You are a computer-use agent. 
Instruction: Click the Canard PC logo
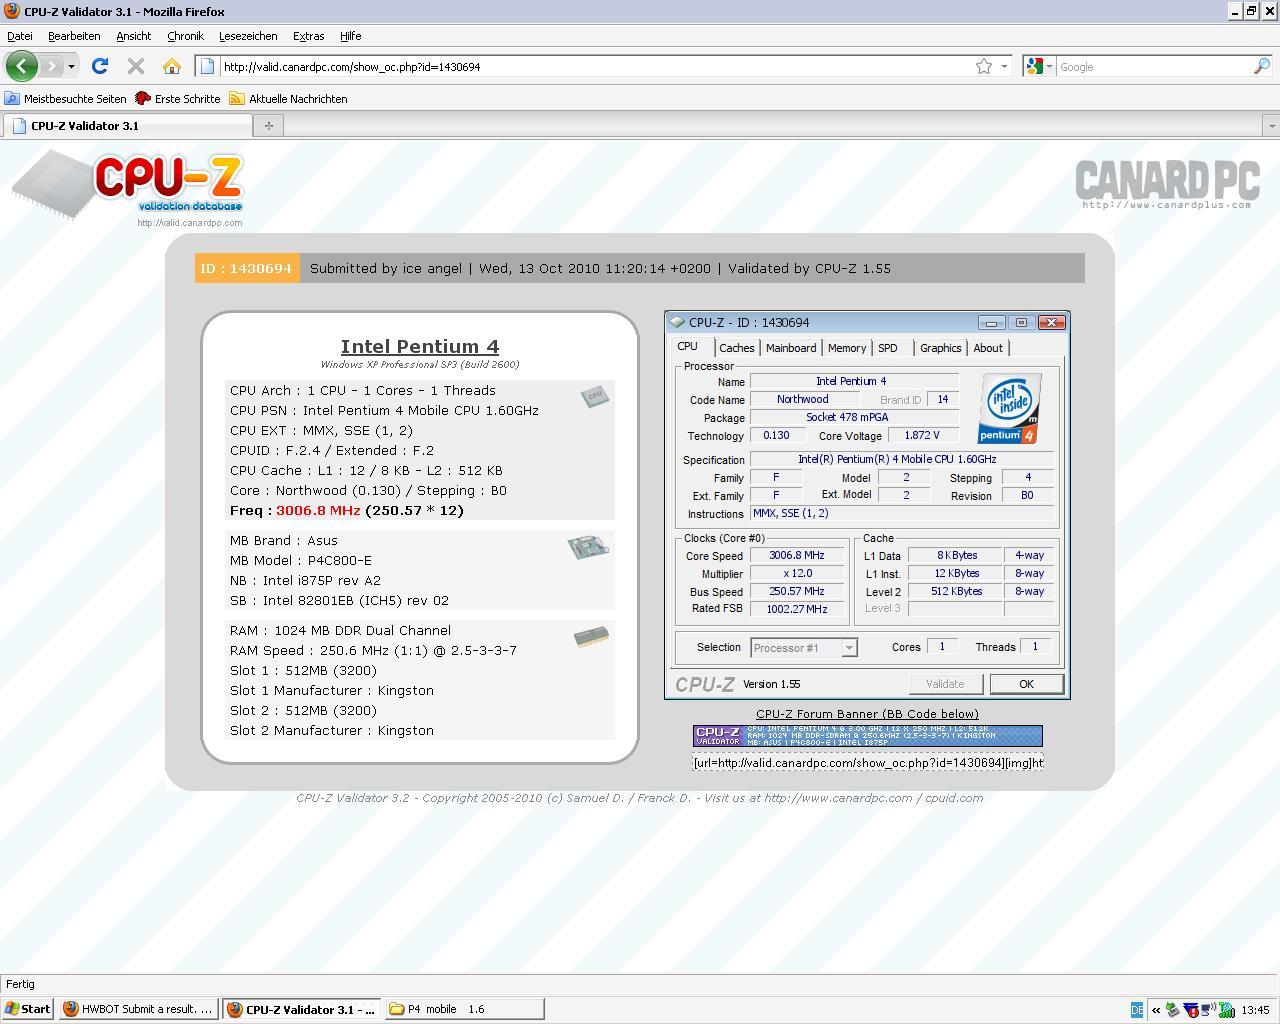(1166, 185)
